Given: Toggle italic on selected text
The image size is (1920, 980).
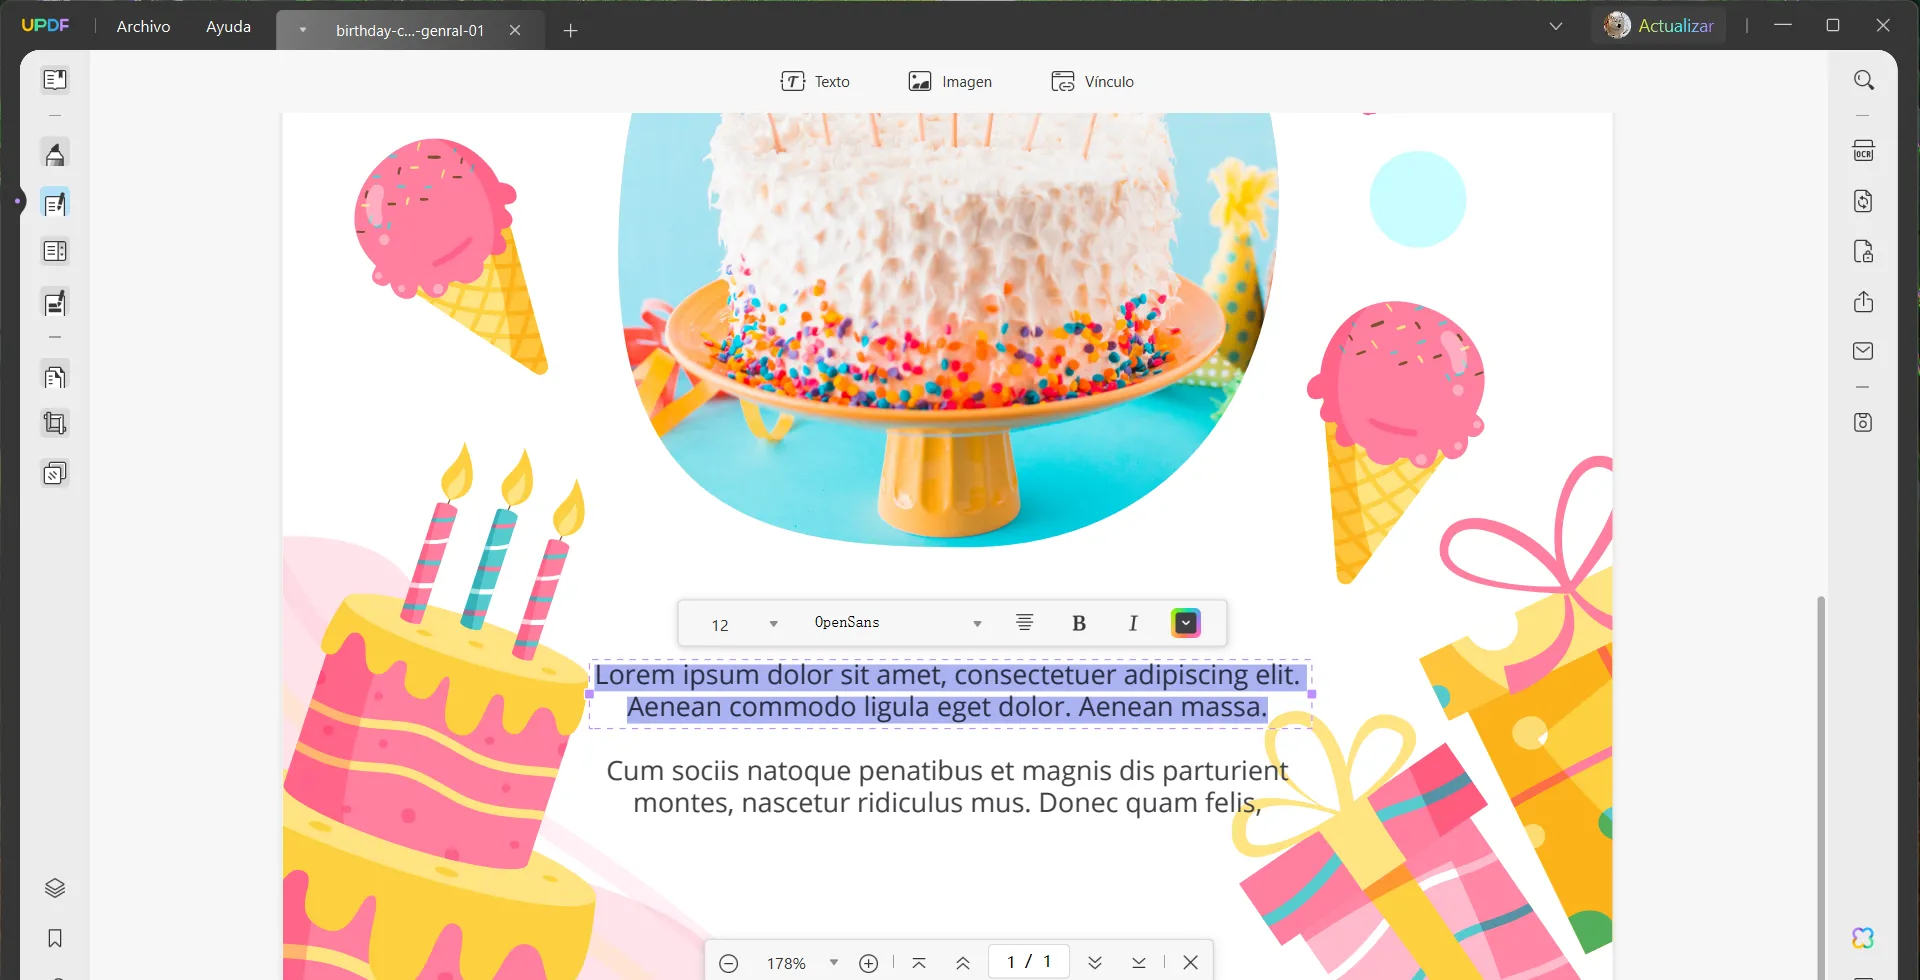Looking at the screenshot, I should click(x=1133, y=623).
